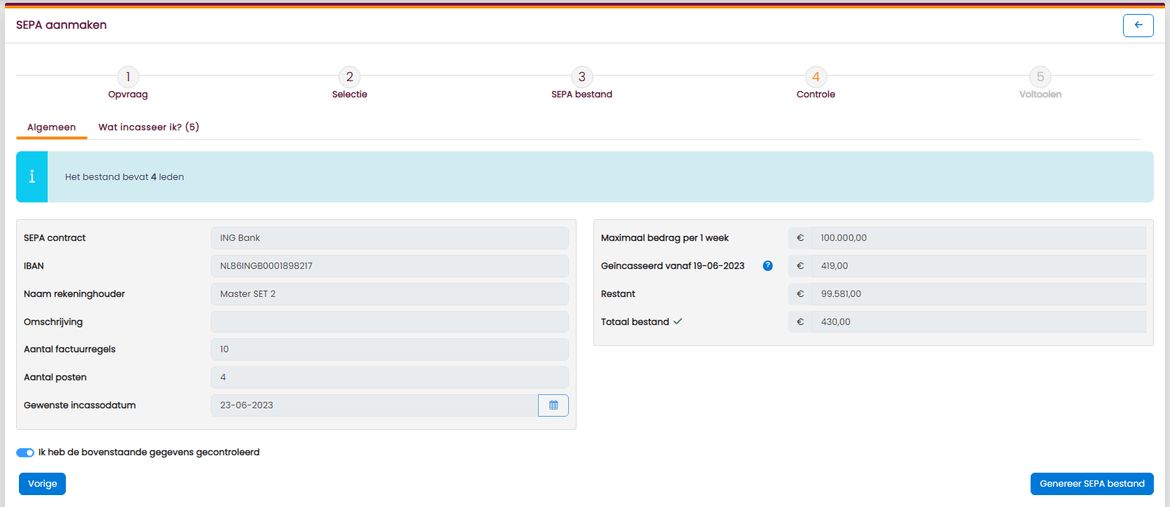Click the euro sign beside Maximaal bedrag
This screenshot has width=1170, height=507.
800,238
